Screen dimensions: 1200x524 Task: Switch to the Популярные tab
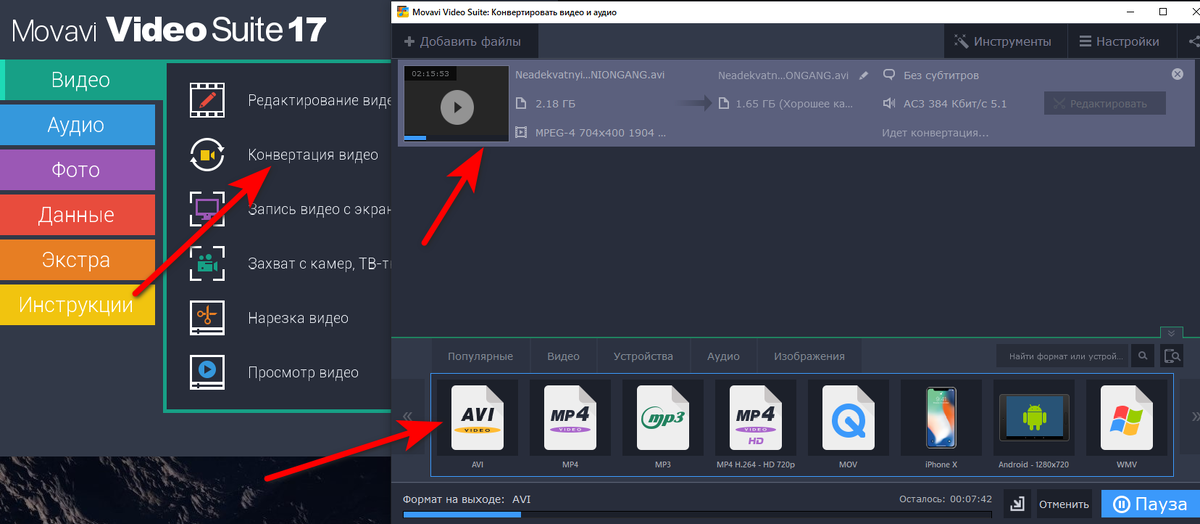480,356
